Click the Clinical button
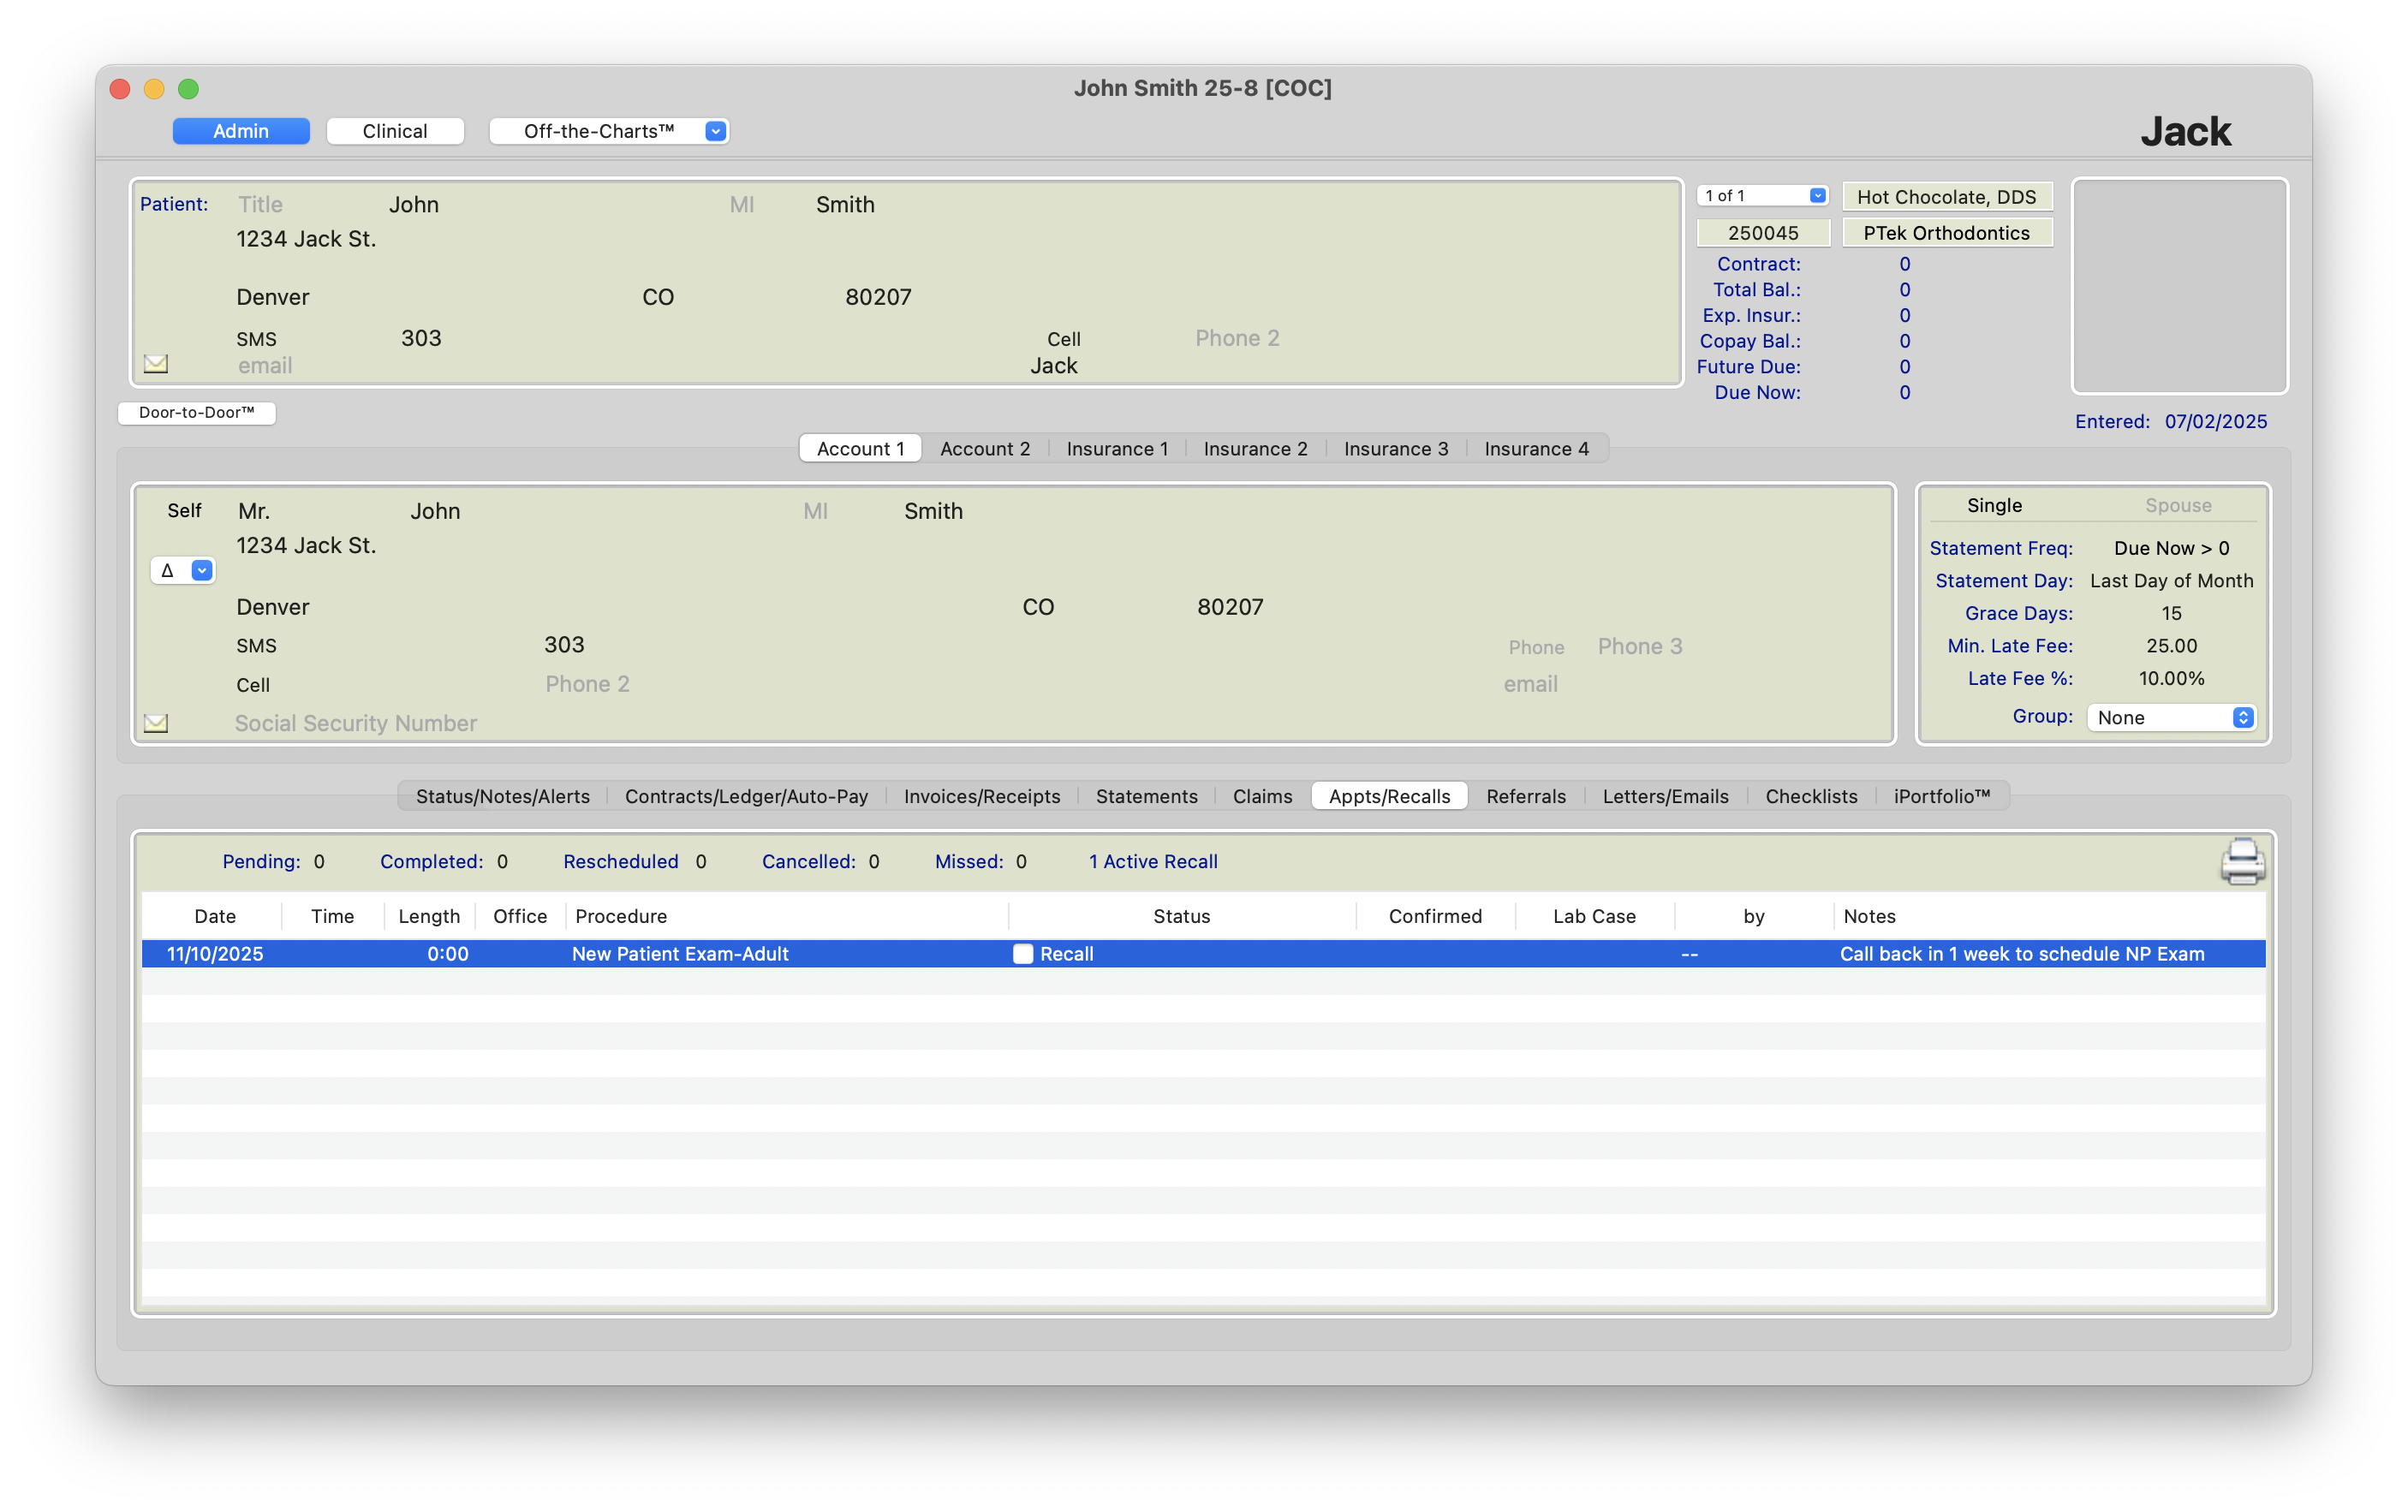This screenshot has width=2408, height=1512. tap(395, 131)
